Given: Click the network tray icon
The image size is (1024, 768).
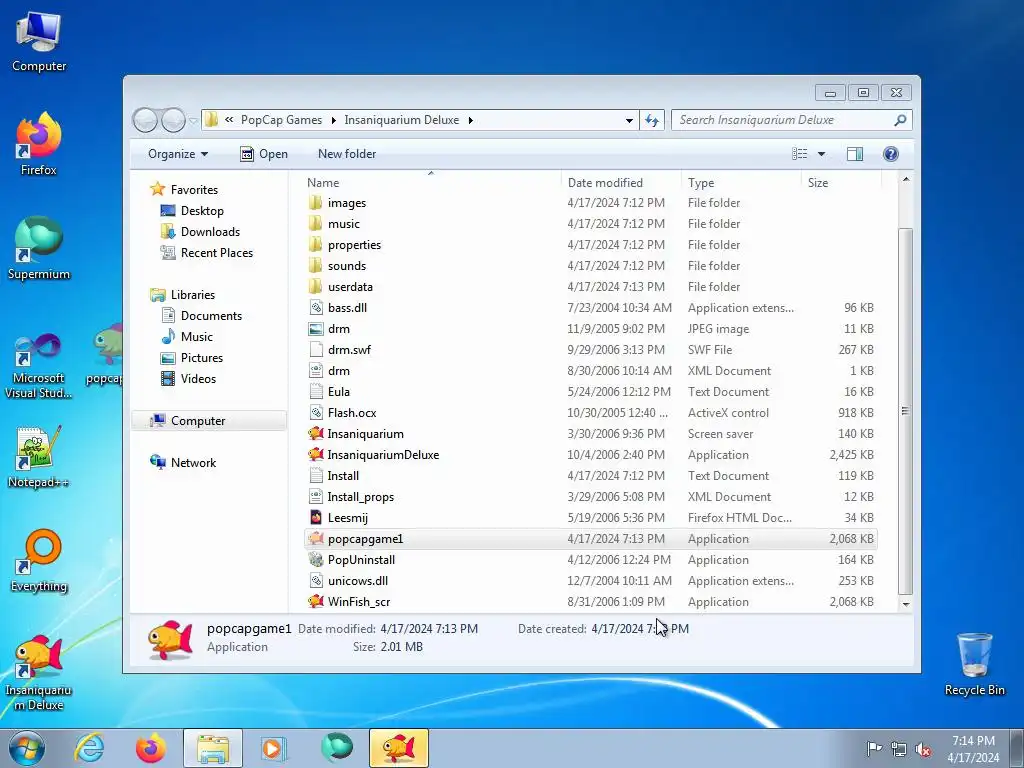Looking at the screenshot, I should (x=899, y=748).
